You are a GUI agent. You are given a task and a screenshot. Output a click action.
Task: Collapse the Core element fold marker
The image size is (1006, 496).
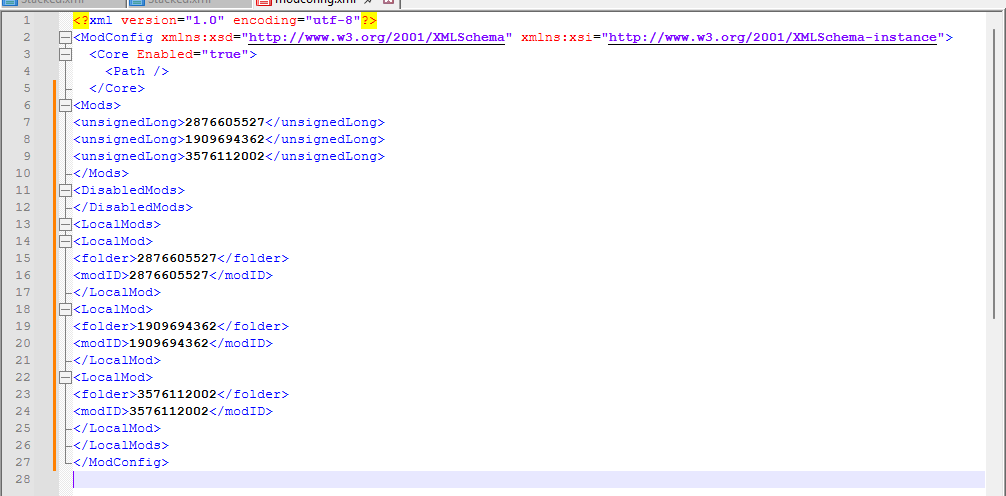[65, 55]
